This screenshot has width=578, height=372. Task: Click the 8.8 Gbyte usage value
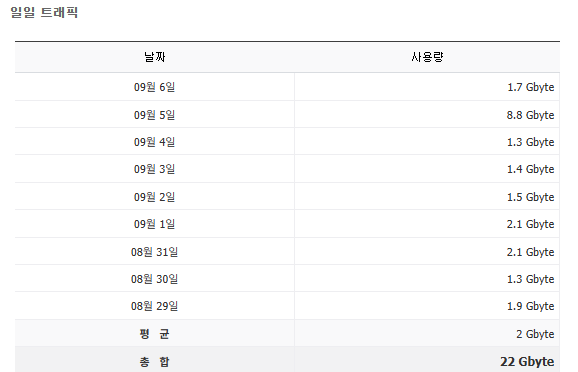(530, 115)
